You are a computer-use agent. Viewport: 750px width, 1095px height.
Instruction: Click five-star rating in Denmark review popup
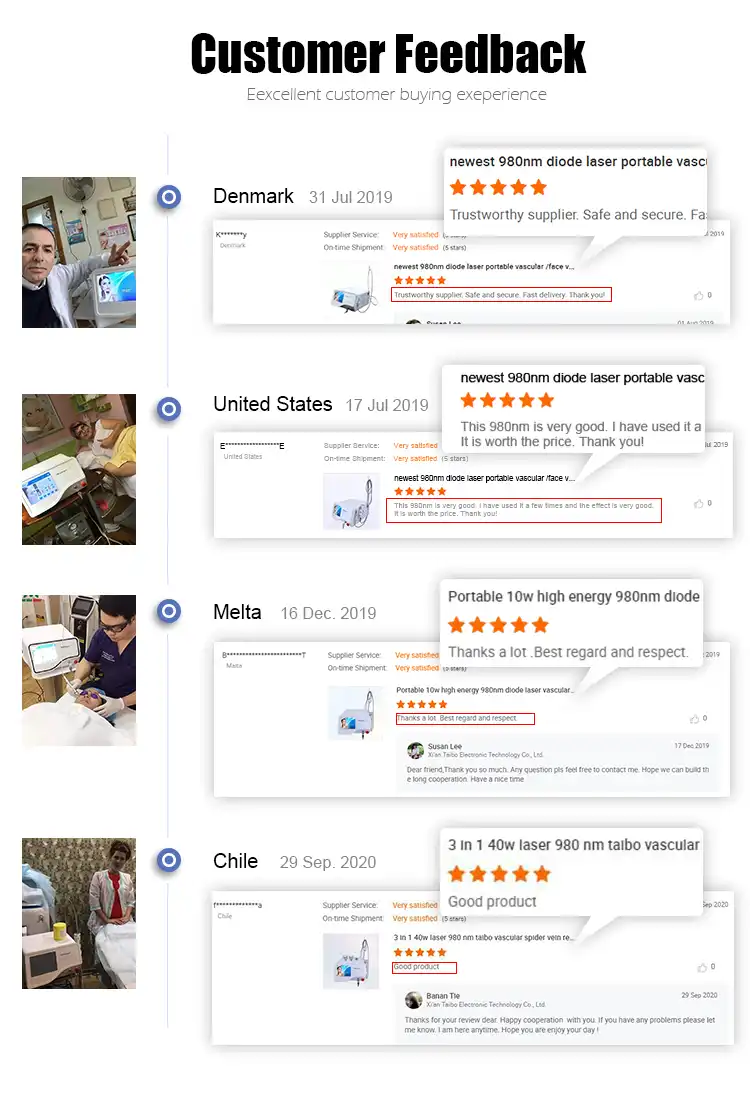click(x=498, y=188)
